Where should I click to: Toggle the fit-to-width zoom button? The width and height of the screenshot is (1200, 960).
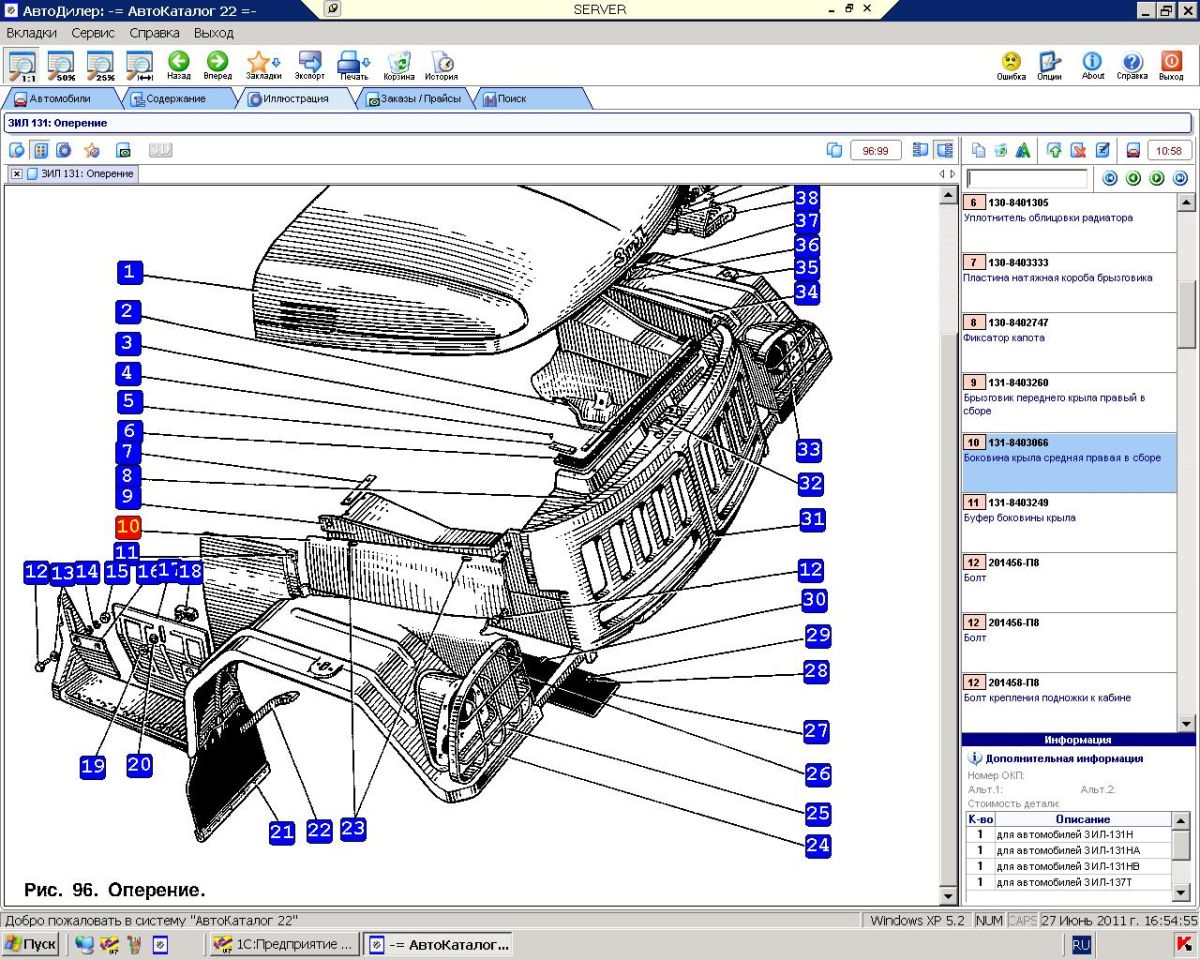(x=138, y=65)
